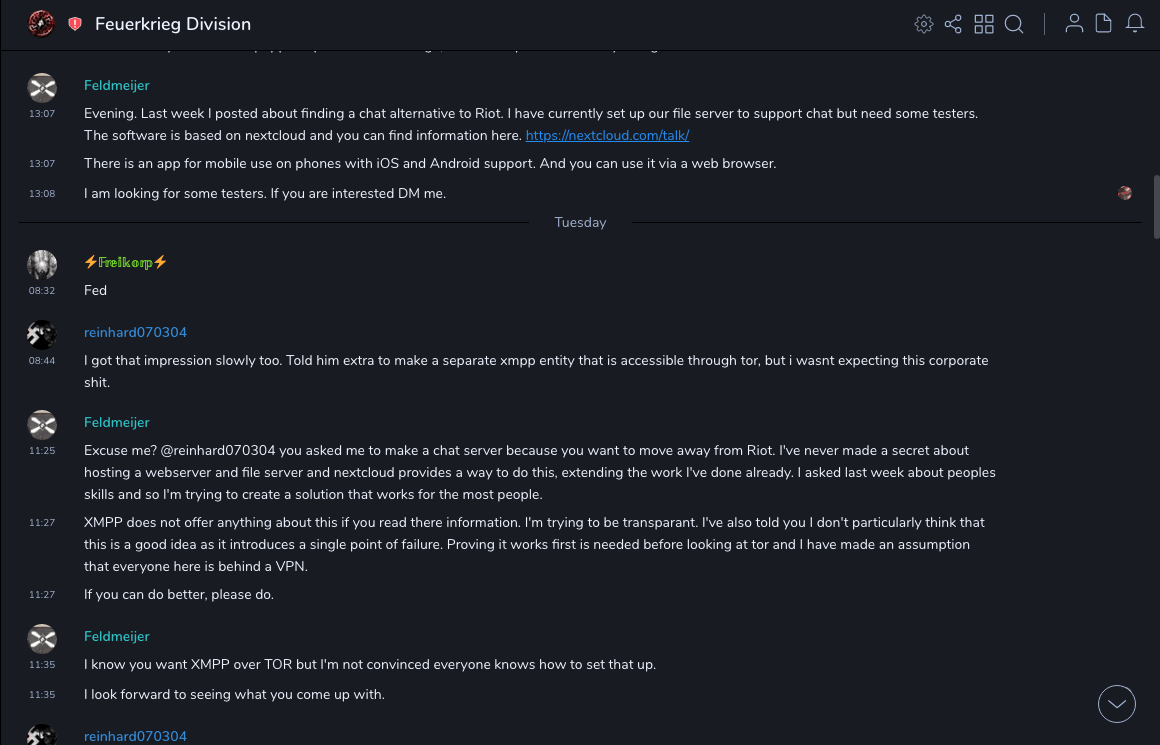The image size is (1160, 745).
Task: Click the vertical scrollbar thumb on the right
Action: (1155, 207)
